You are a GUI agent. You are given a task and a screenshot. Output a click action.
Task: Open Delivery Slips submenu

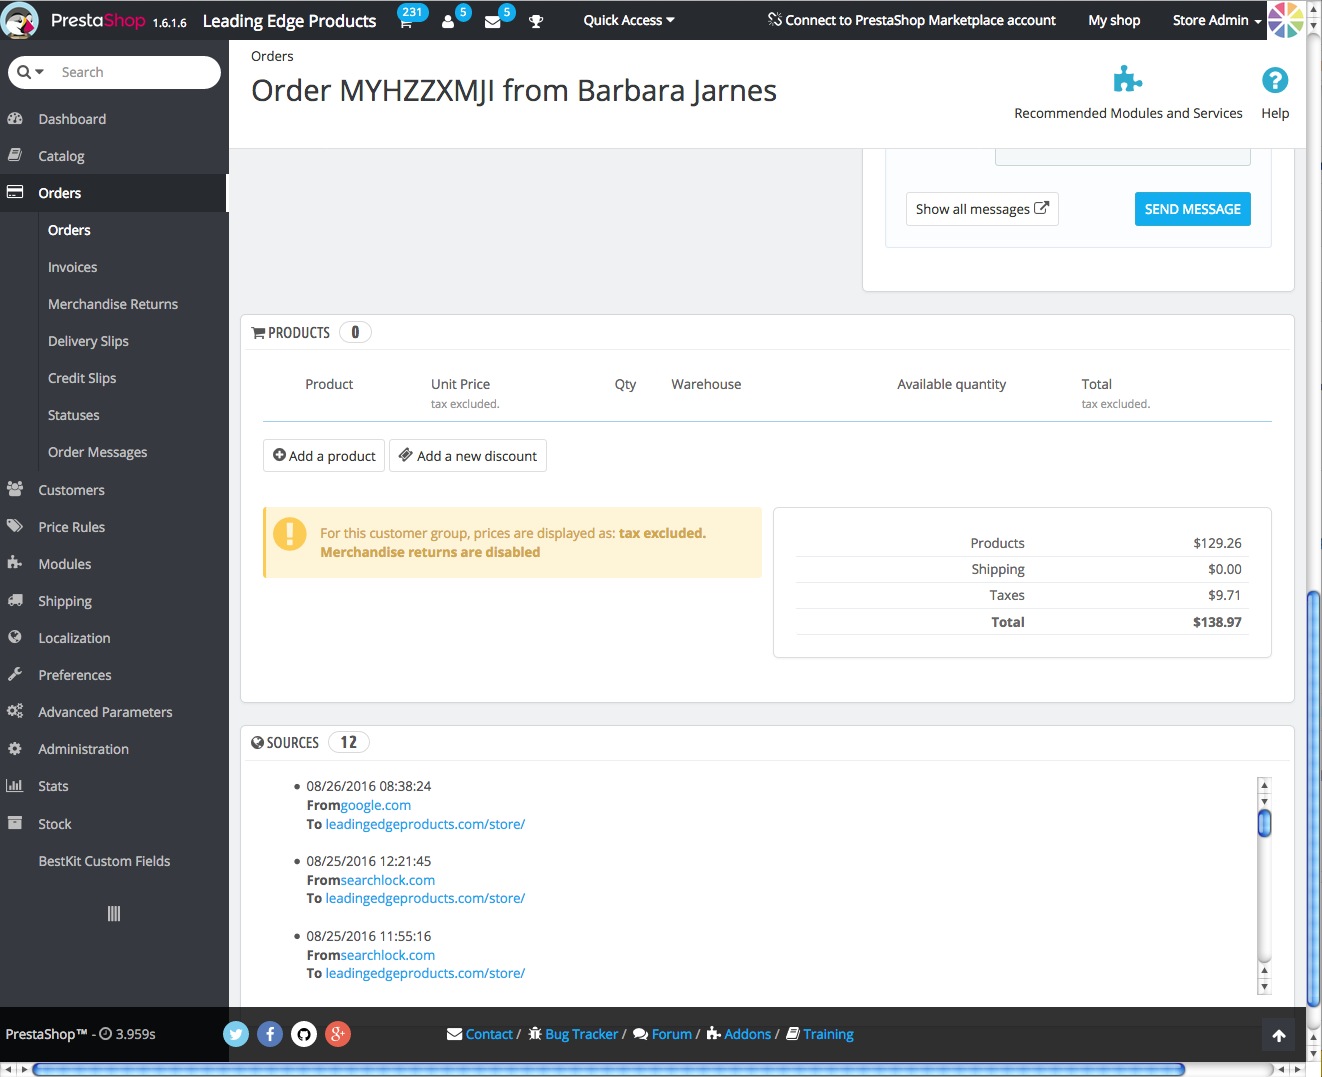tap(88, 341)
